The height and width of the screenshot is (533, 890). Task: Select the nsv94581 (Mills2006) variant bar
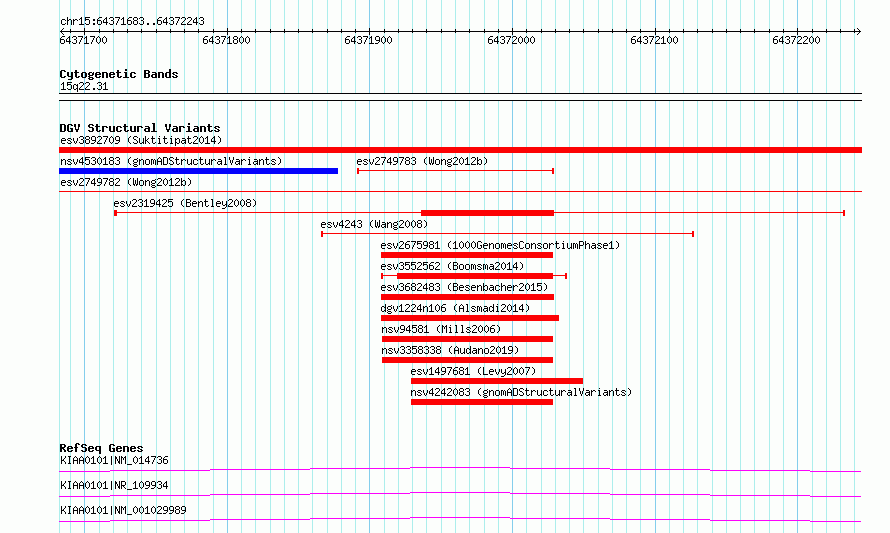[x=468, y=339]
